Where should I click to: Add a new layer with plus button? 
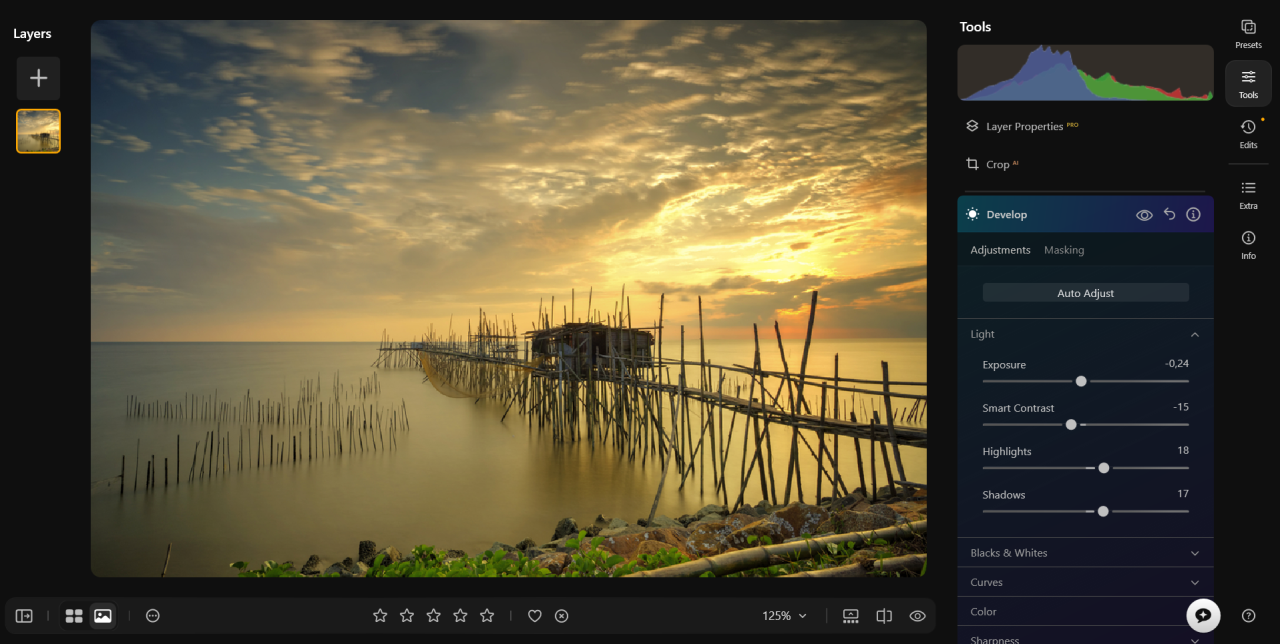38,78
